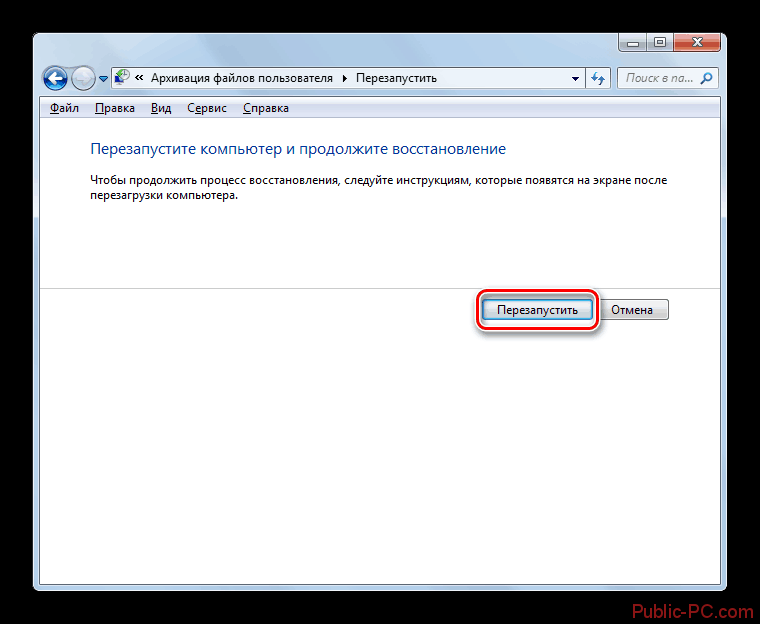Maximize the window
760x624 pixels.
point(660,42)
